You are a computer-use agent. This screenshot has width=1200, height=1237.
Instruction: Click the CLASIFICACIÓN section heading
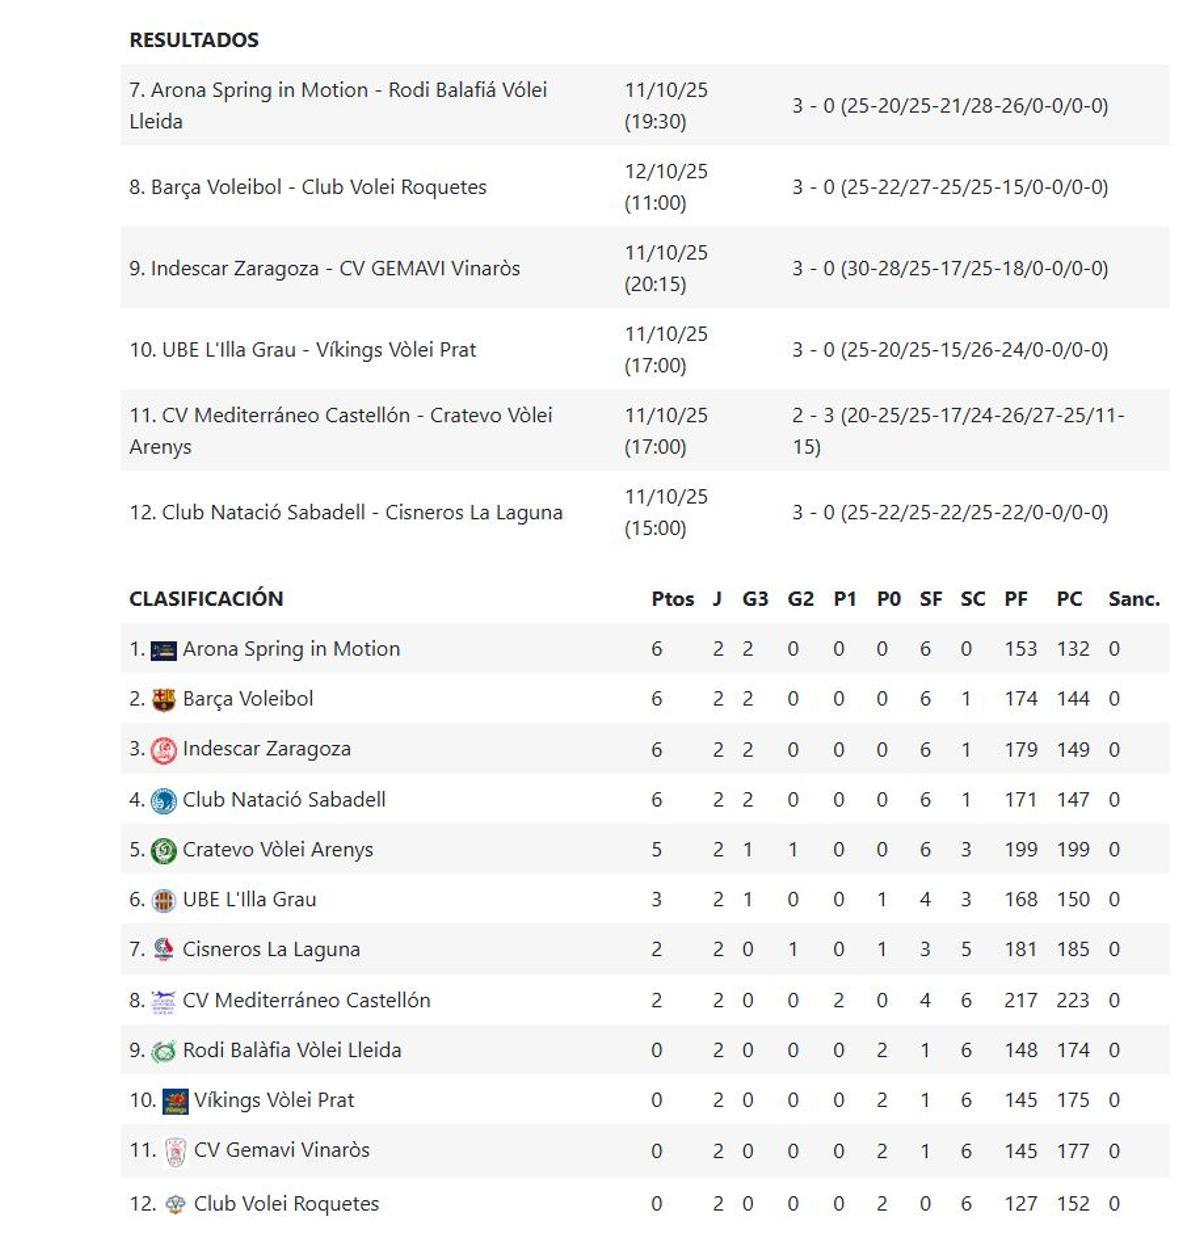pyautogui.click(x=206, y=599)
